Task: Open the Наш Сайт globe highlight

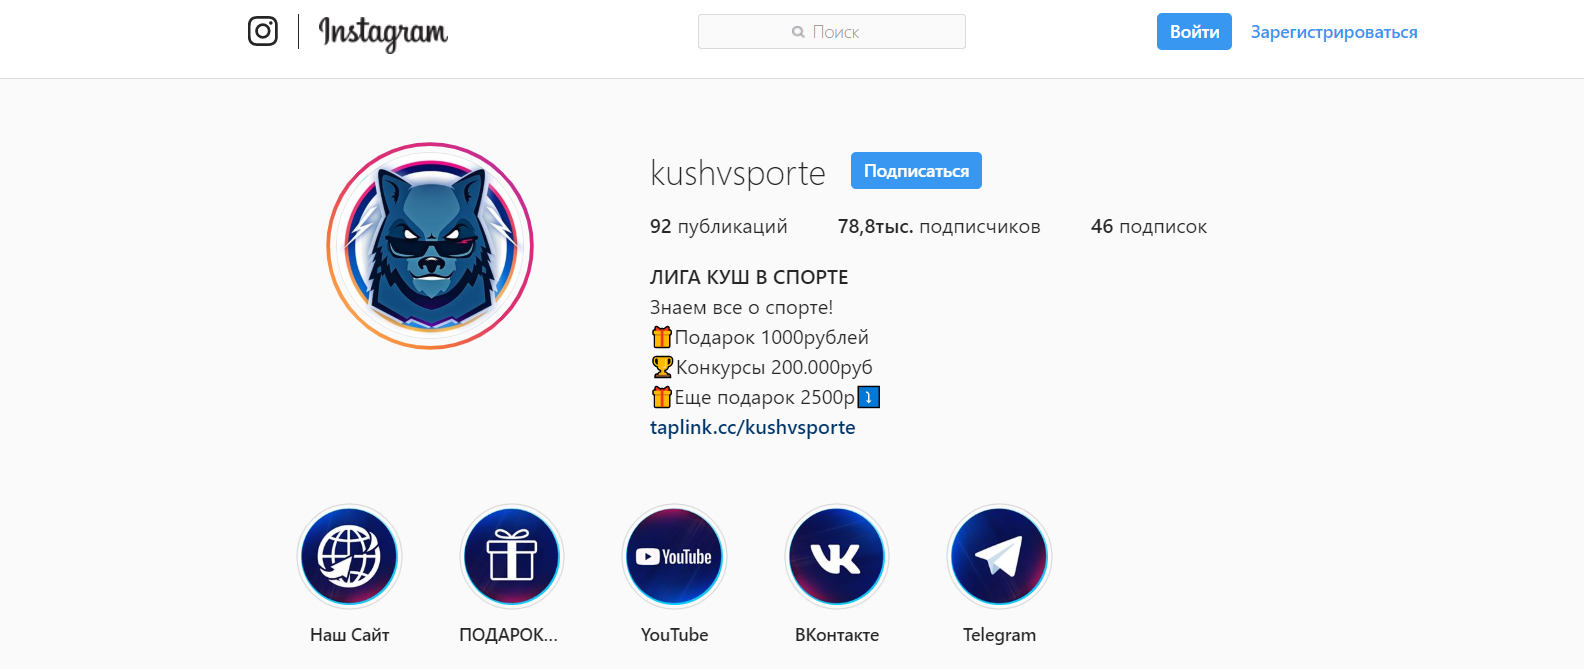Action: tap(350, 557)
